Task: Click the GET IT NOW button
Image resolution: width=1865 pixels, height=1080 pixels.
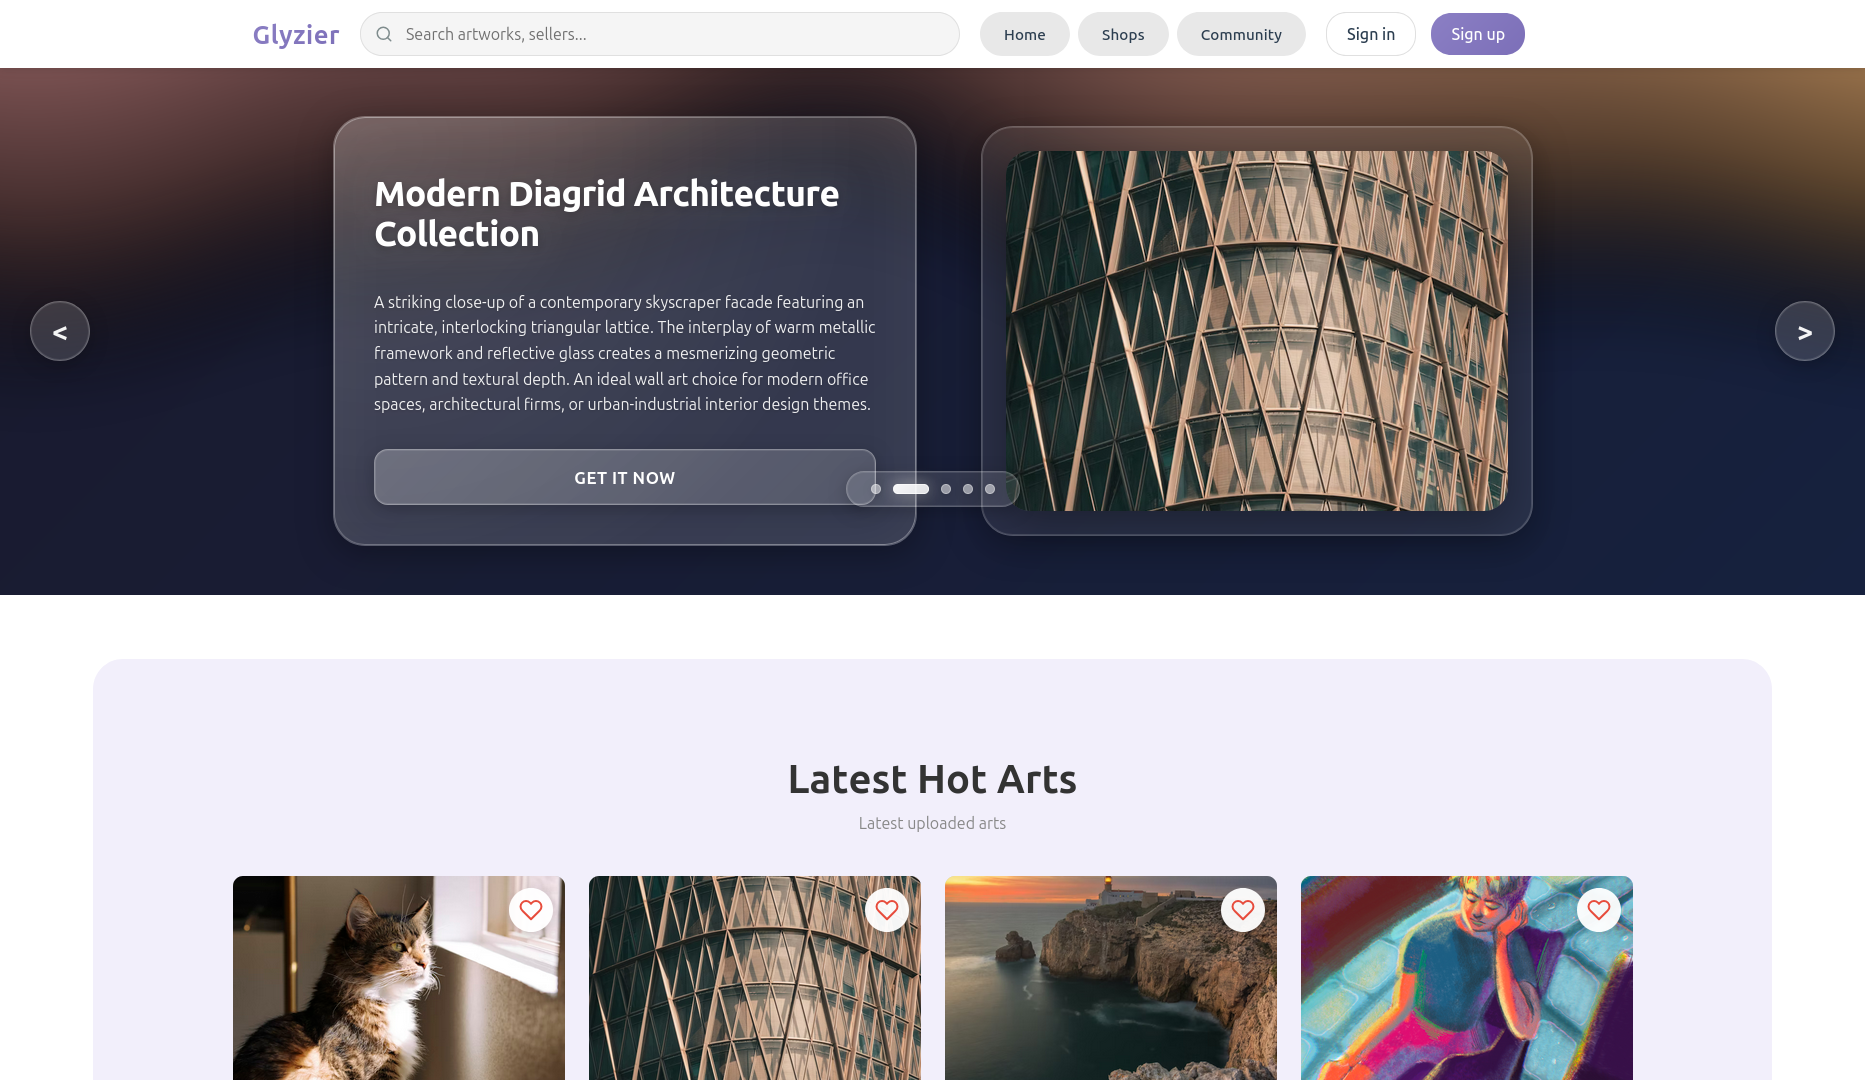Action: coord(625,477)
